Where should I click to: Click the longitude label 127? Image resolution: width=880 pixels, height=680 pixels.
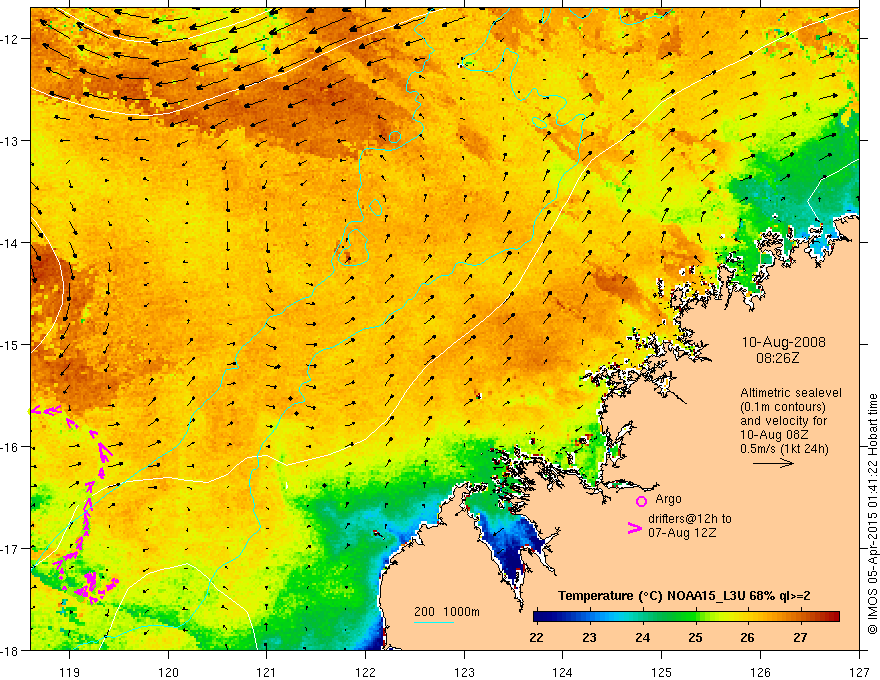(x=859, y=672)
